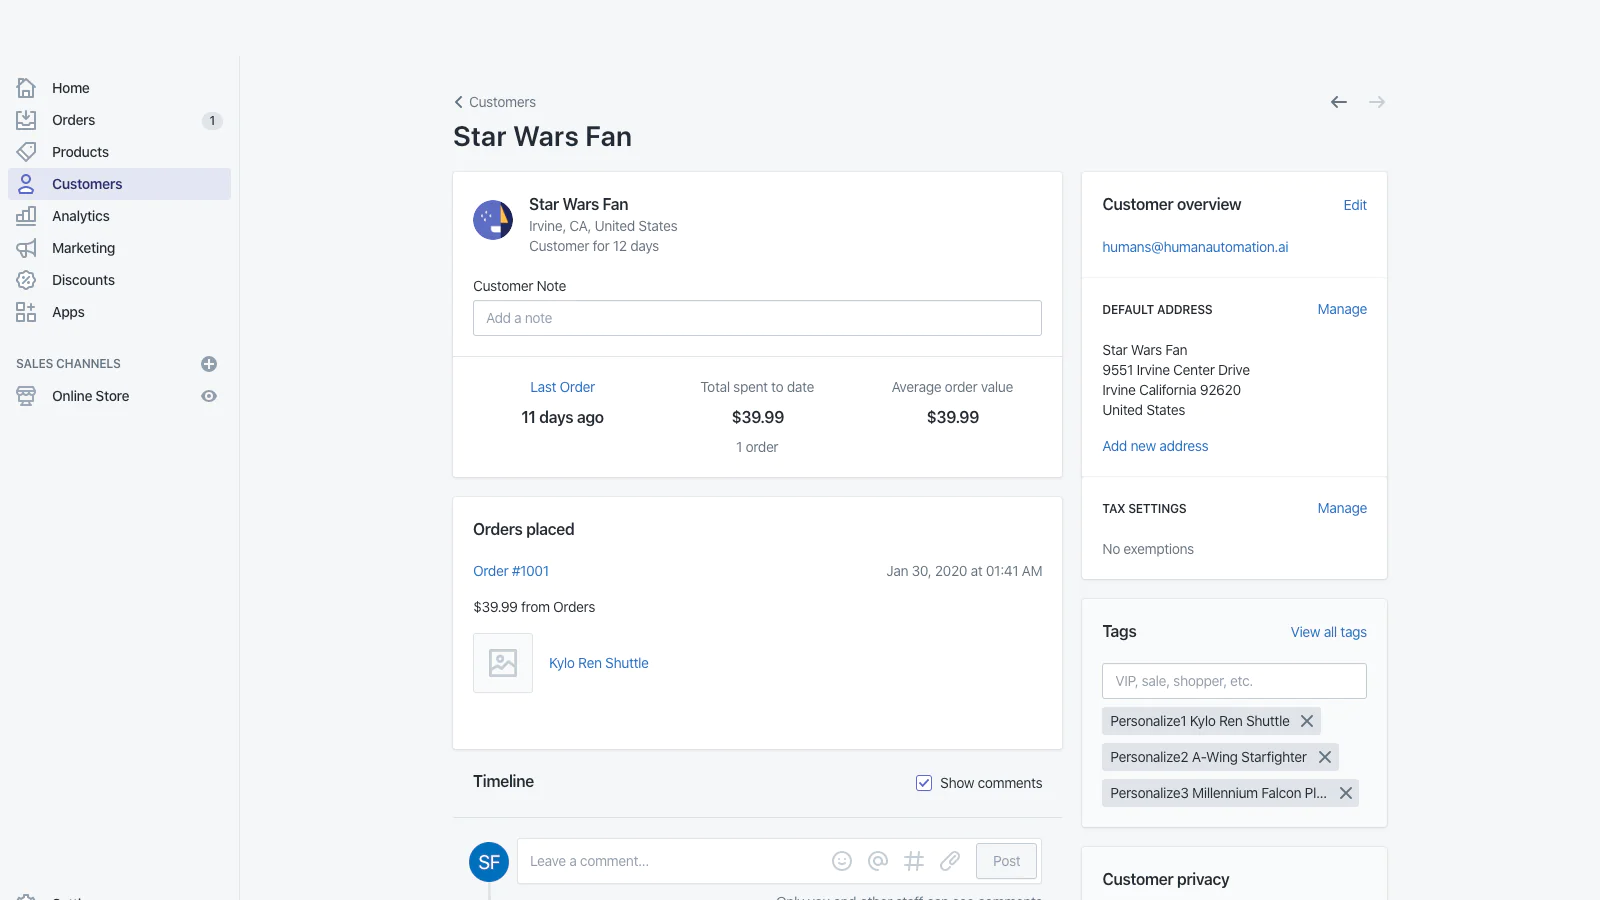The width and height of the screenshot is (1600, 900).
Task: Click the 'No exemptions' text
Action: pos(1148,549)
